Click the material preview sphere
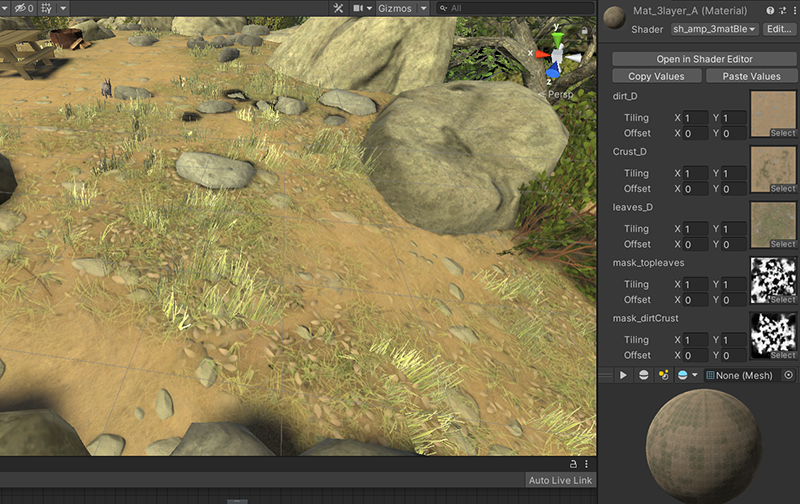 (704, 446)
